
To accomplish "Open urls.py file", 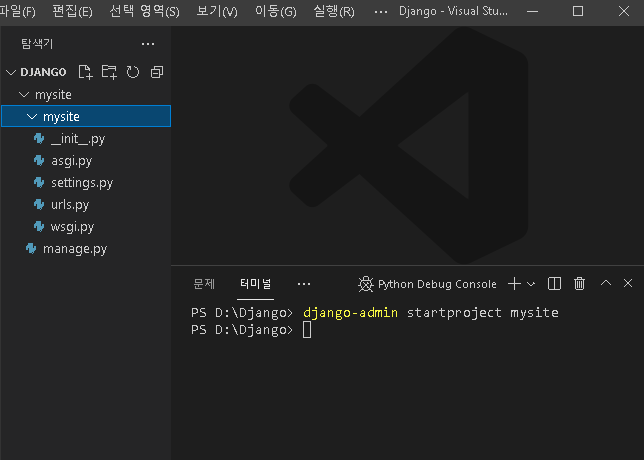I will [x=70, y=205].
